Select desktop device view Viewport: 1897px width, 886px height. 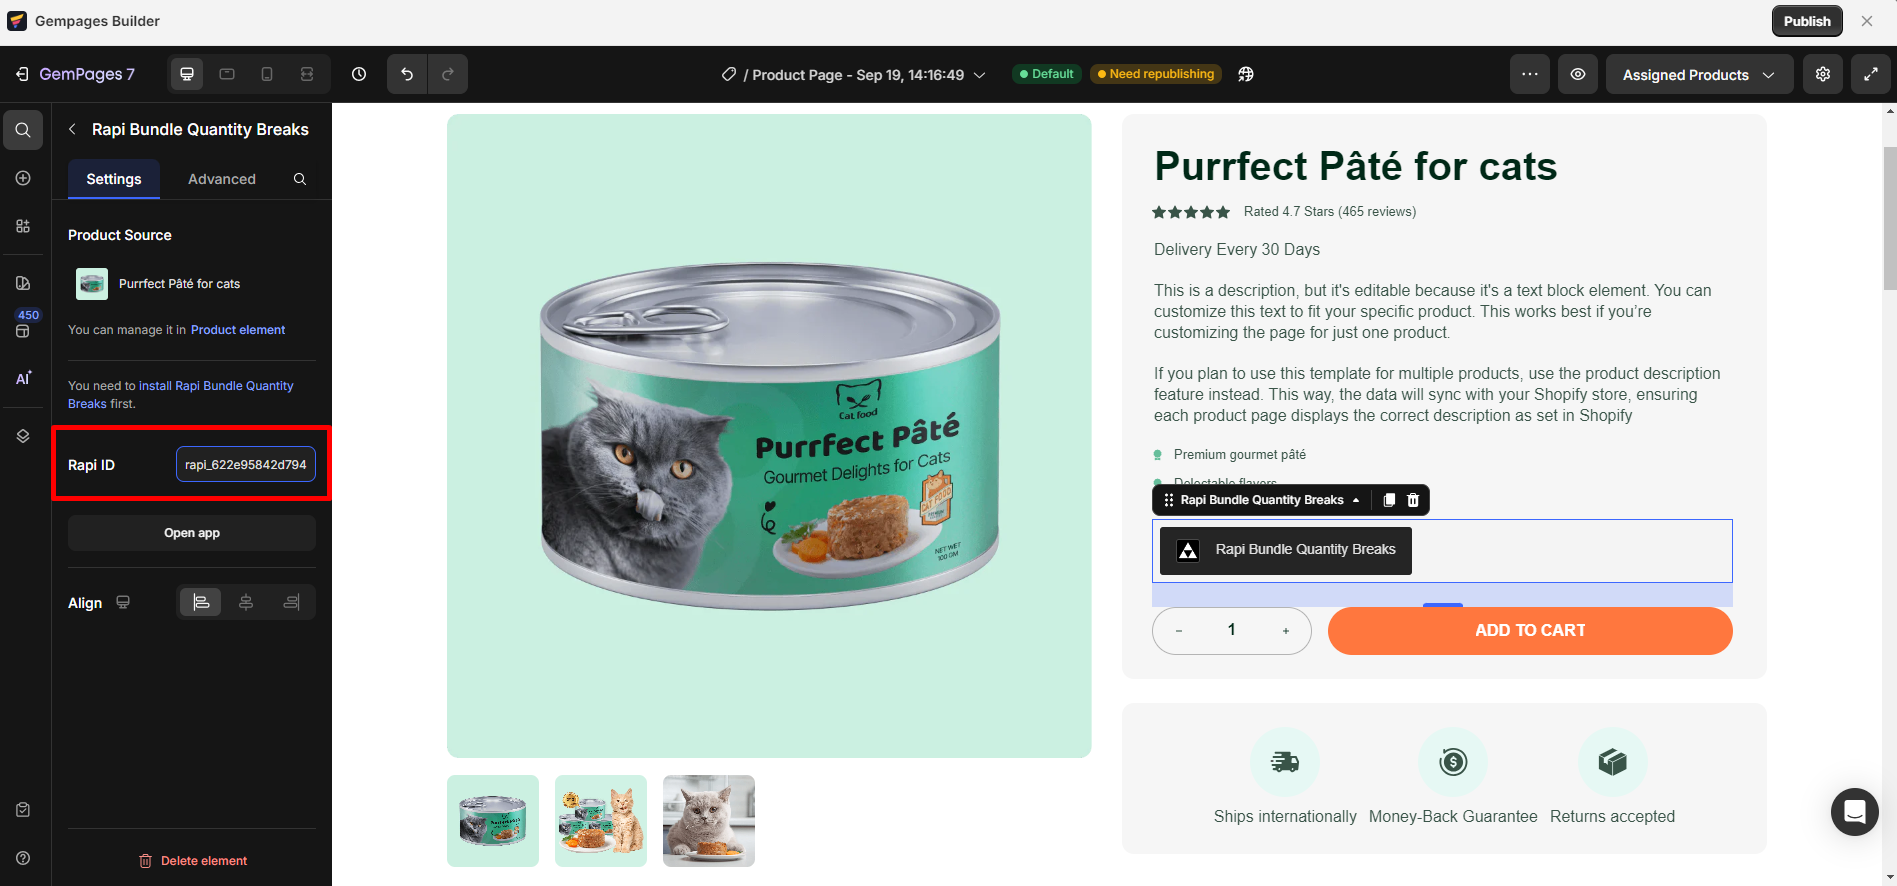pyautogui.click(x=187, y=74)
